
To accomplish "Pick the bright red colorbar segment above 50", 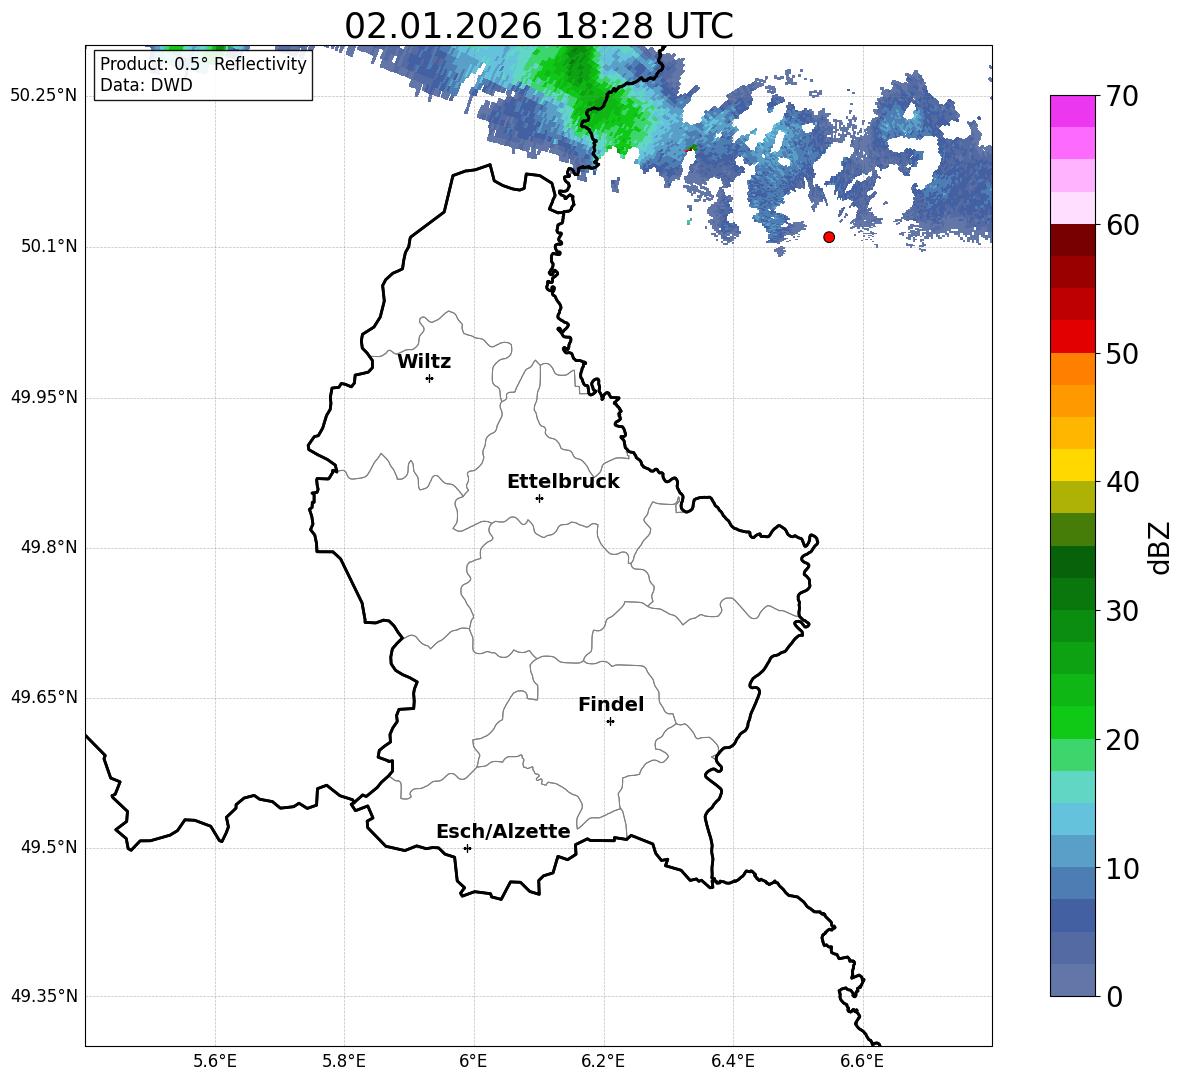I will [1072, 337].
